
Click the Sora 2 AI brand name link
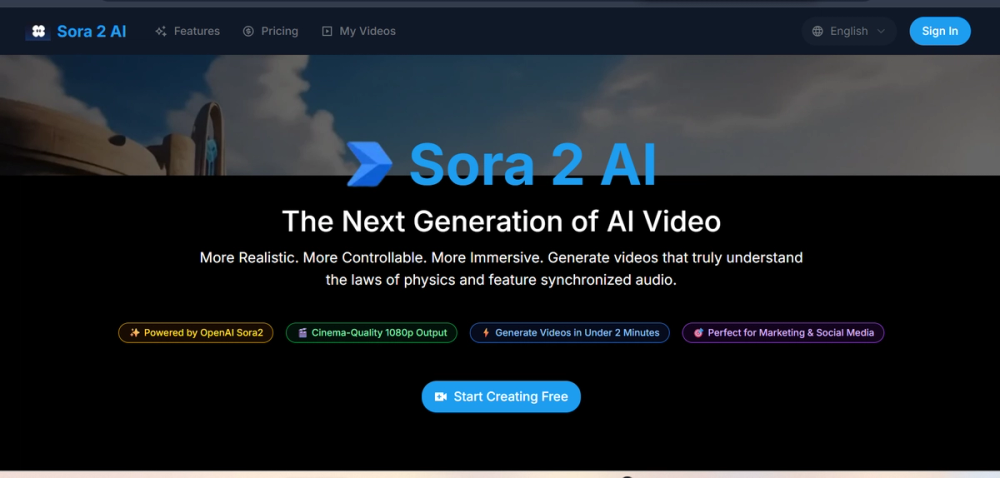(92, 31)
